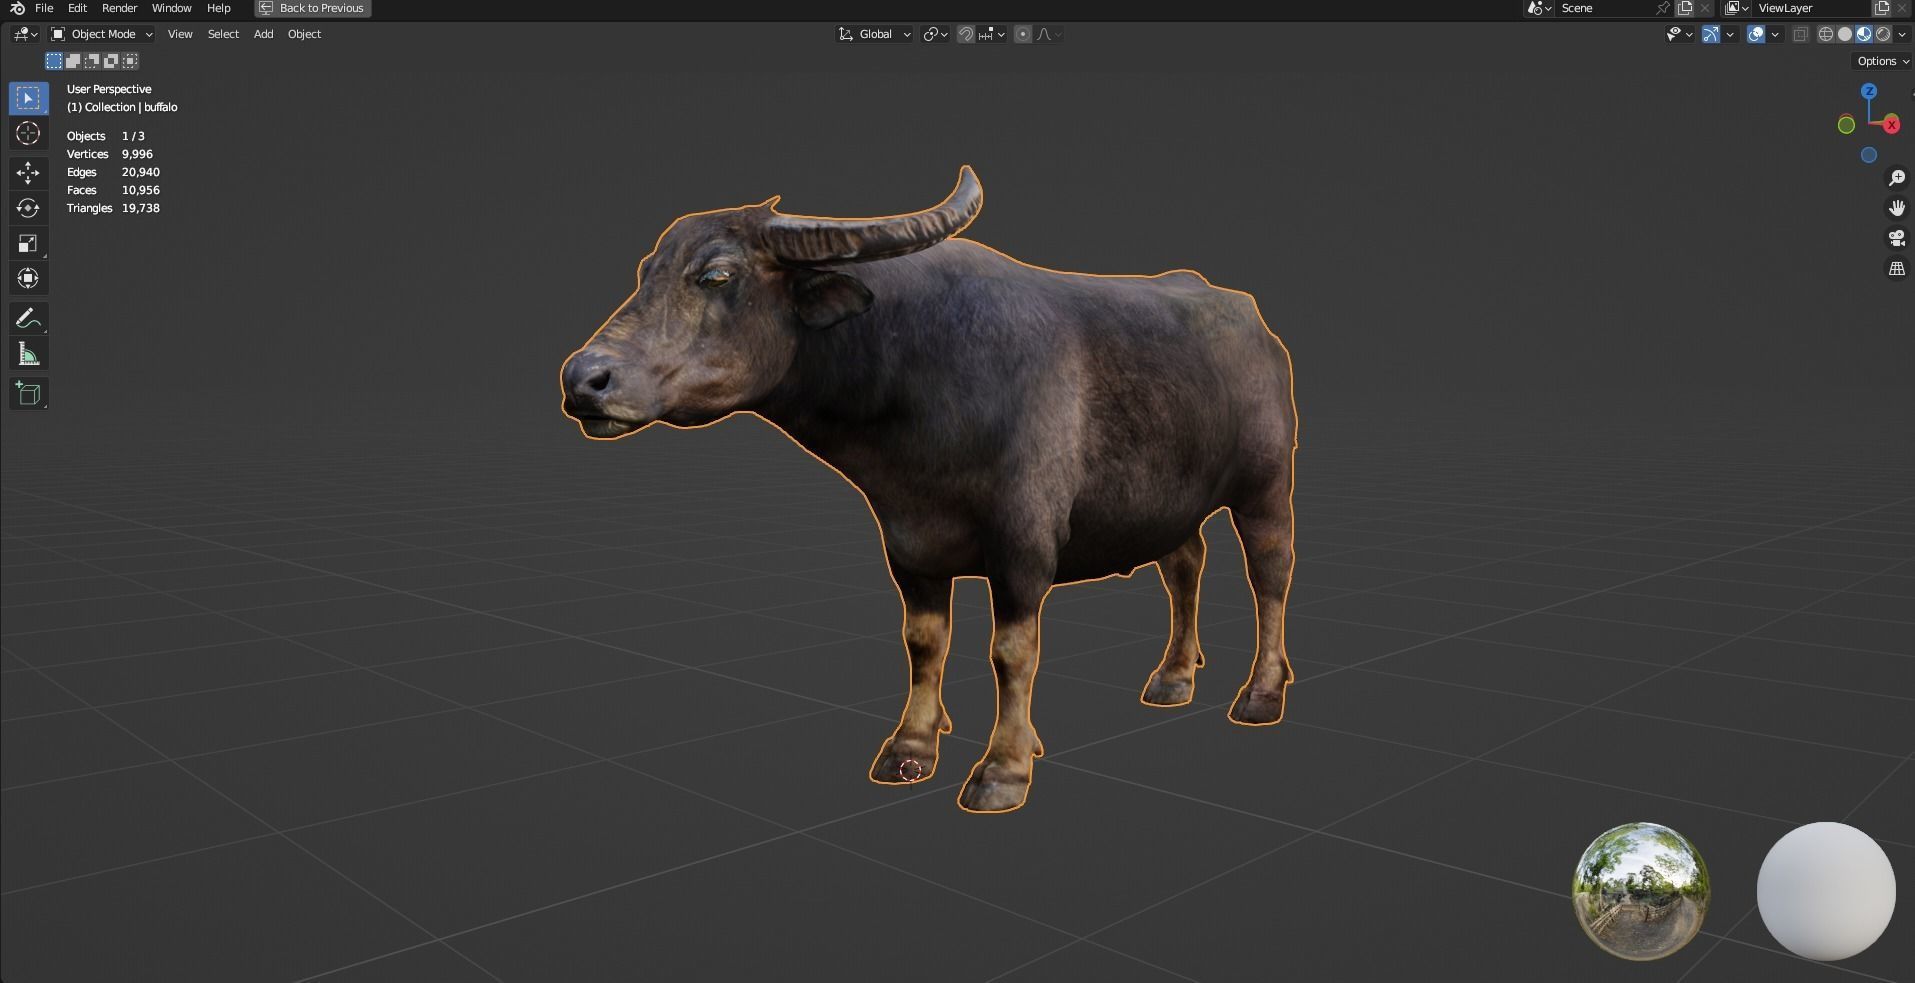Open the Scene browse icon dropdown
Image resolution: width=1915 pixels, height=983 pixels.
pyautogui.click(x=1539, y=8)
